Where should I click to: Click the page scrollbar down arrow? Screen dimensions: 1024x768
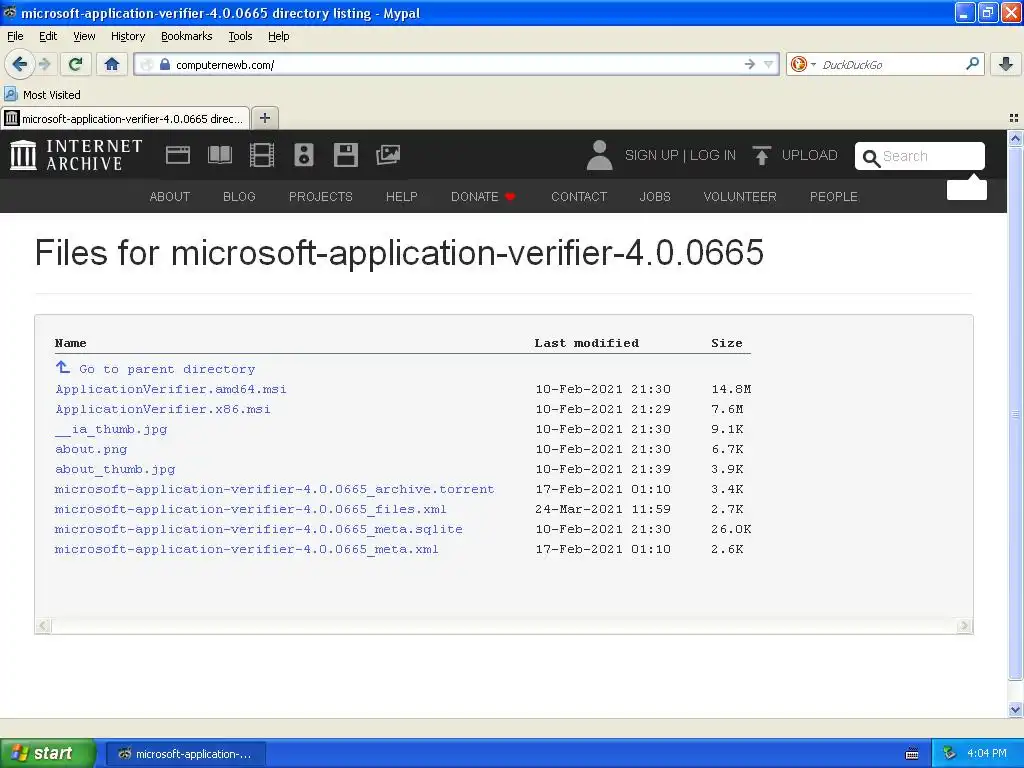(x=1015, y=710)
